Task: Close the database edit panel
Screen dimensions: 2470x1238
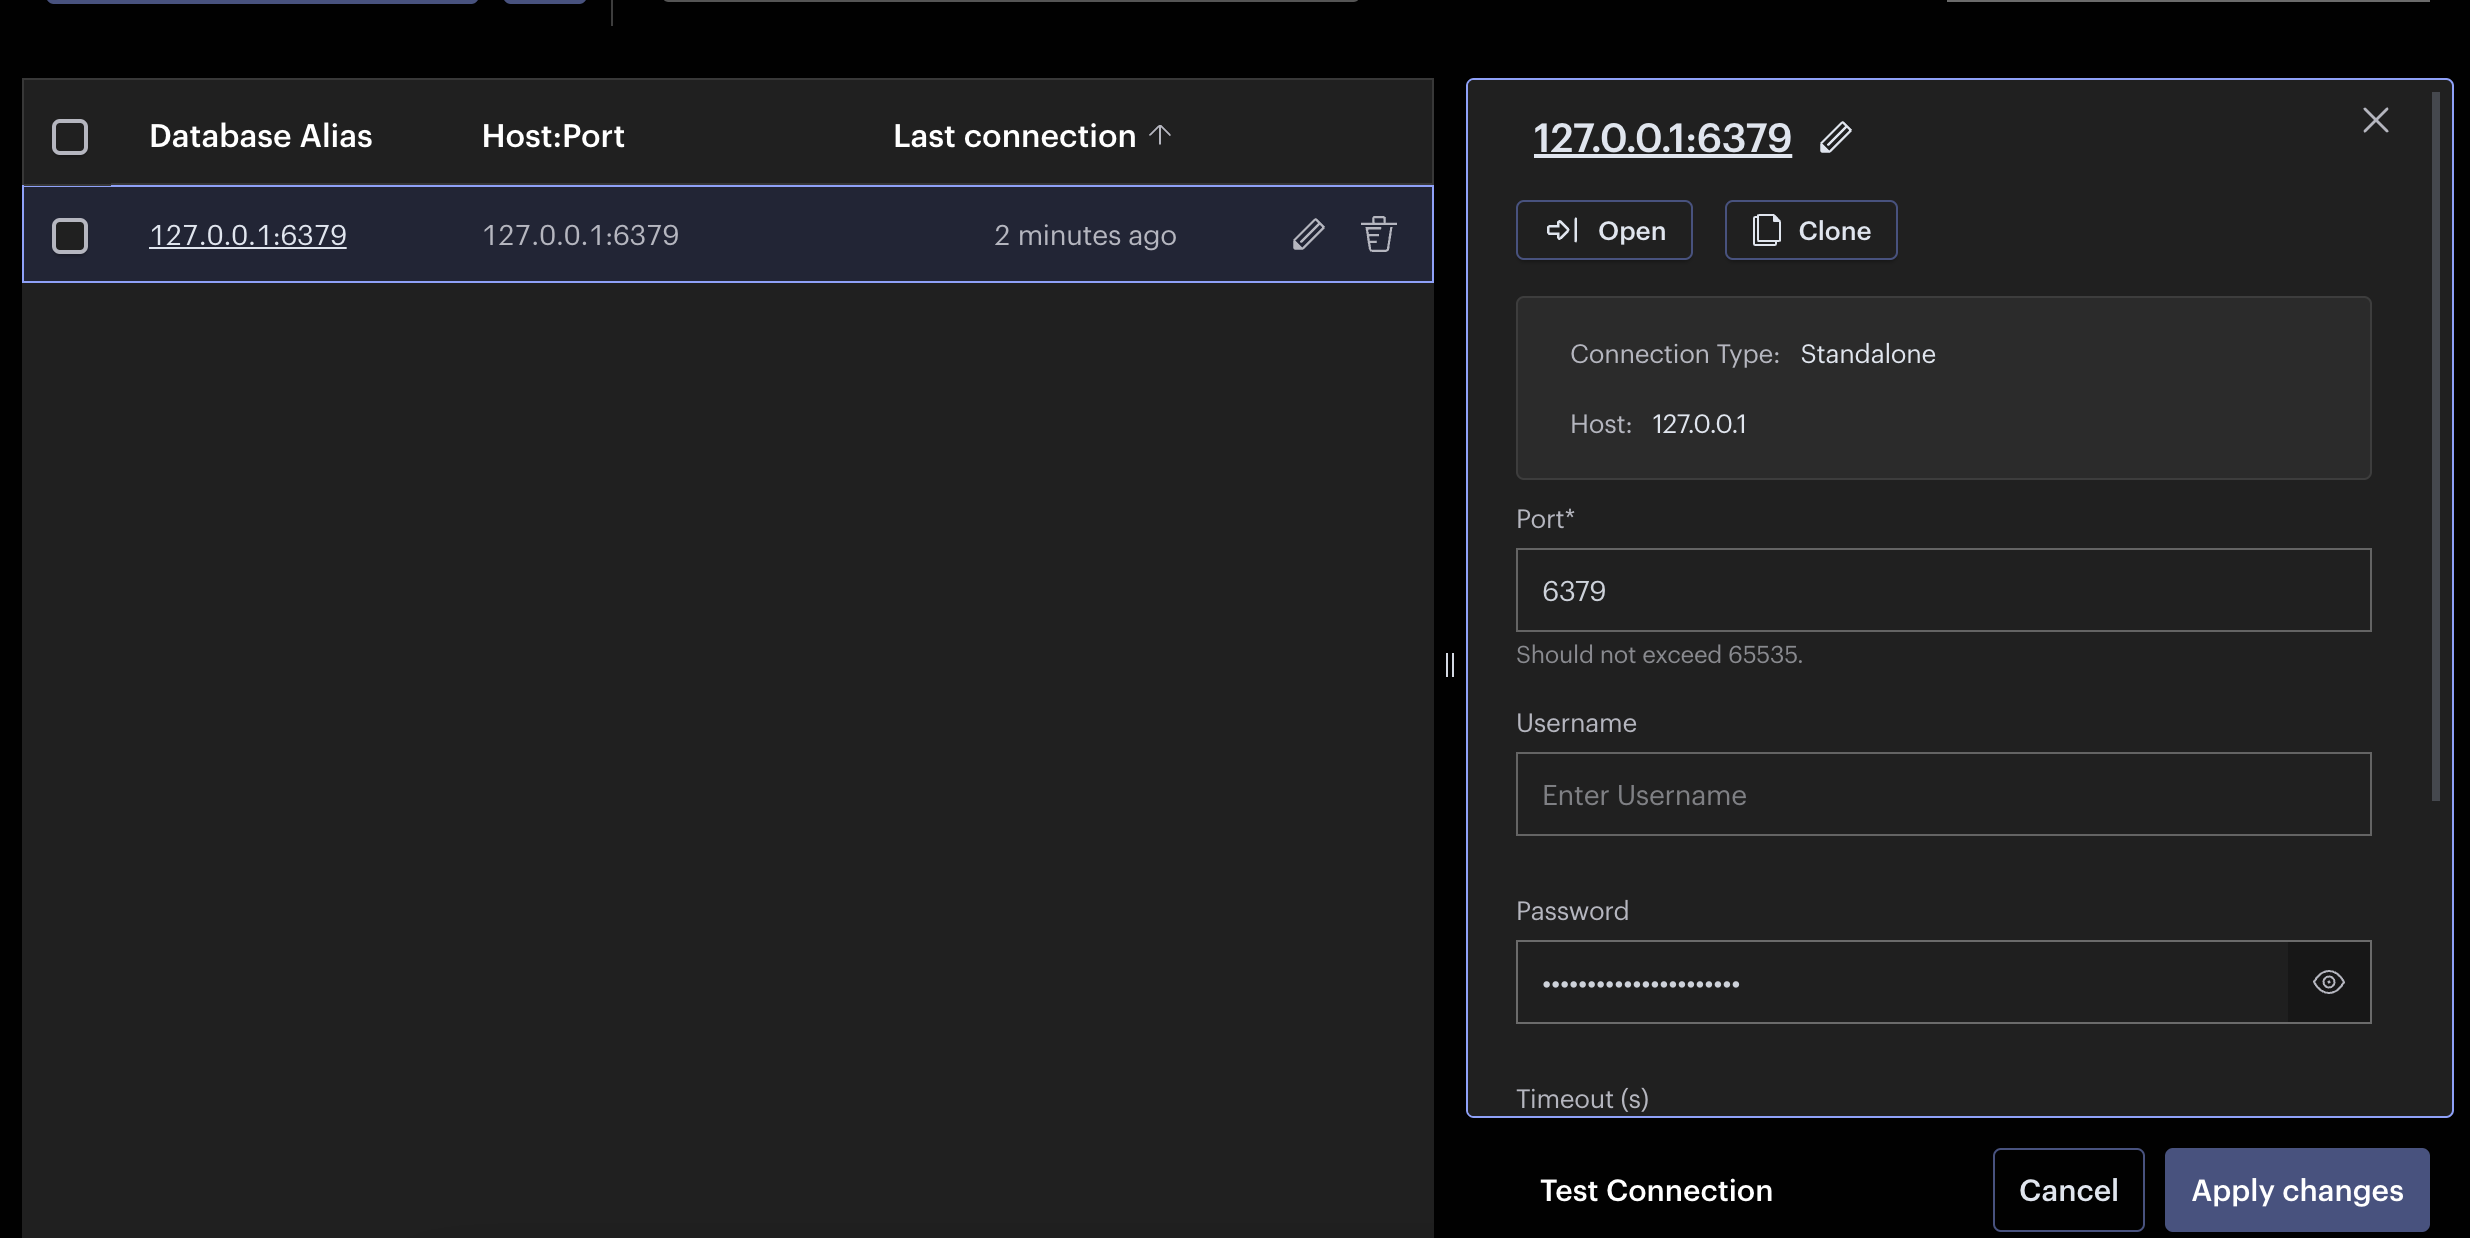Action: point(2375,120)
